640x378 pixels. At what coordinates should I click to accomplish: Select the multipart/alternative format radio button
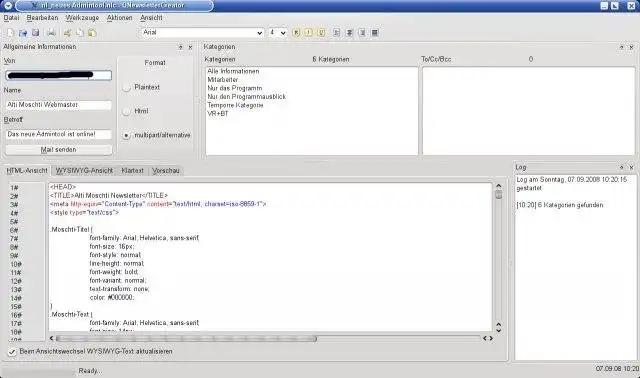pyautogui.click(x=127, y=135)
